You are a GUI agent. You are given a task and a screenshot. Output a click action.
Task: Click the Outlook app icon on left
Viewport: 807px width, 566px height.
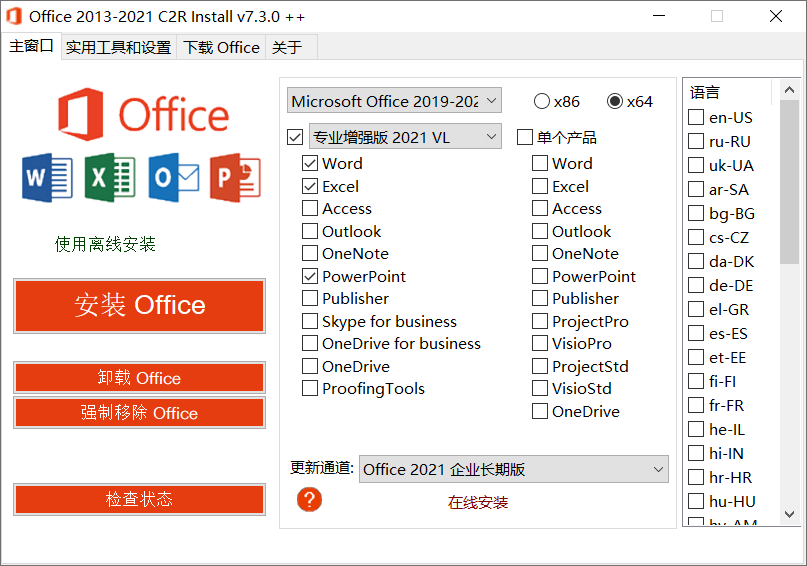173,178
